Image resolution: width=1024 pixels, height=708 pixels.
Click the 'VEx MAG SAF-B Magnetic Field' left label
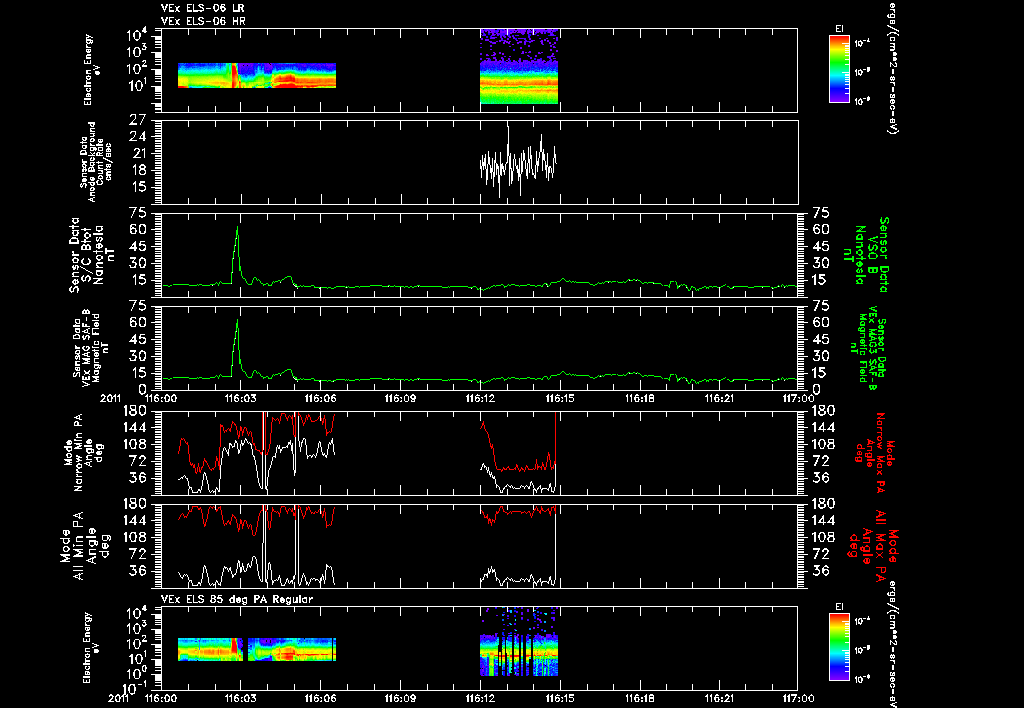(91, 347)
